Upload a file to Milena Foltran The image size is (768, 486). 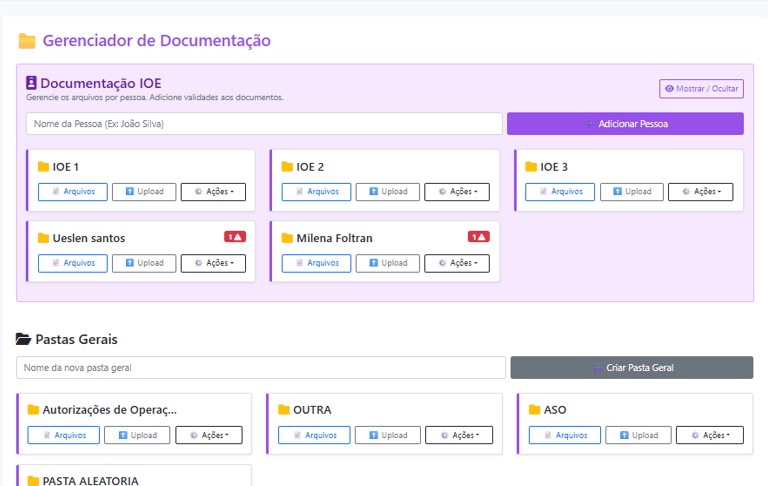pyautogui.click(x=388, y=263)
